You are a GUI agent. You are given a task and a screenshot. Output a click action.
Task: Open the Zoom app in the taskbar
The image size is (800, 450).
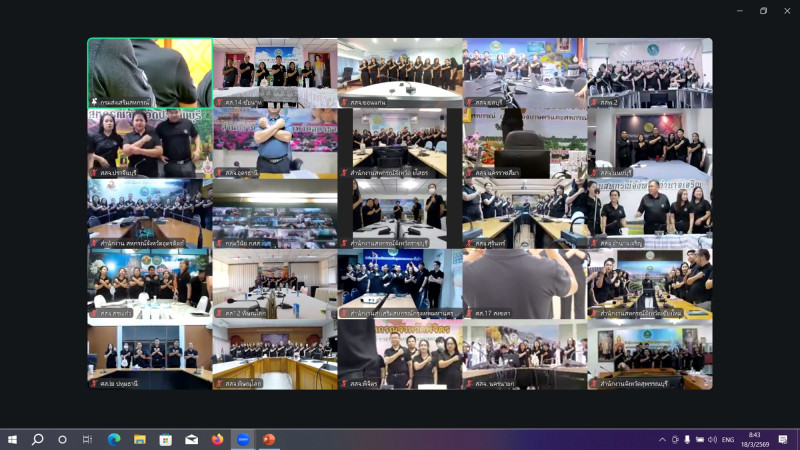pyautogui.click(x=243, y=439)
